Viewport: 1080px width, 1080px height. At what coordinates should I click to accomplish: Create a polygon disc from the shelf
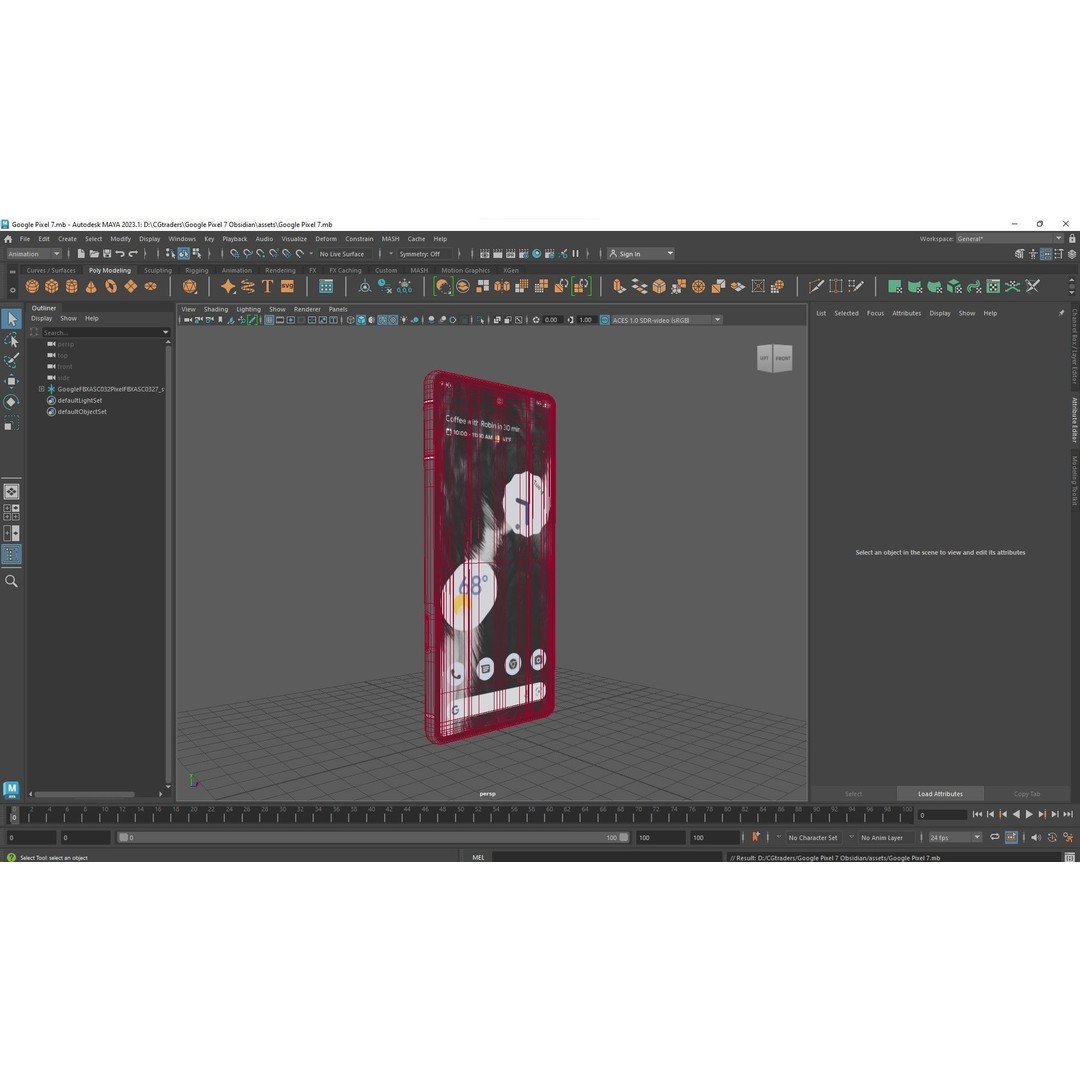coord(150,287)
